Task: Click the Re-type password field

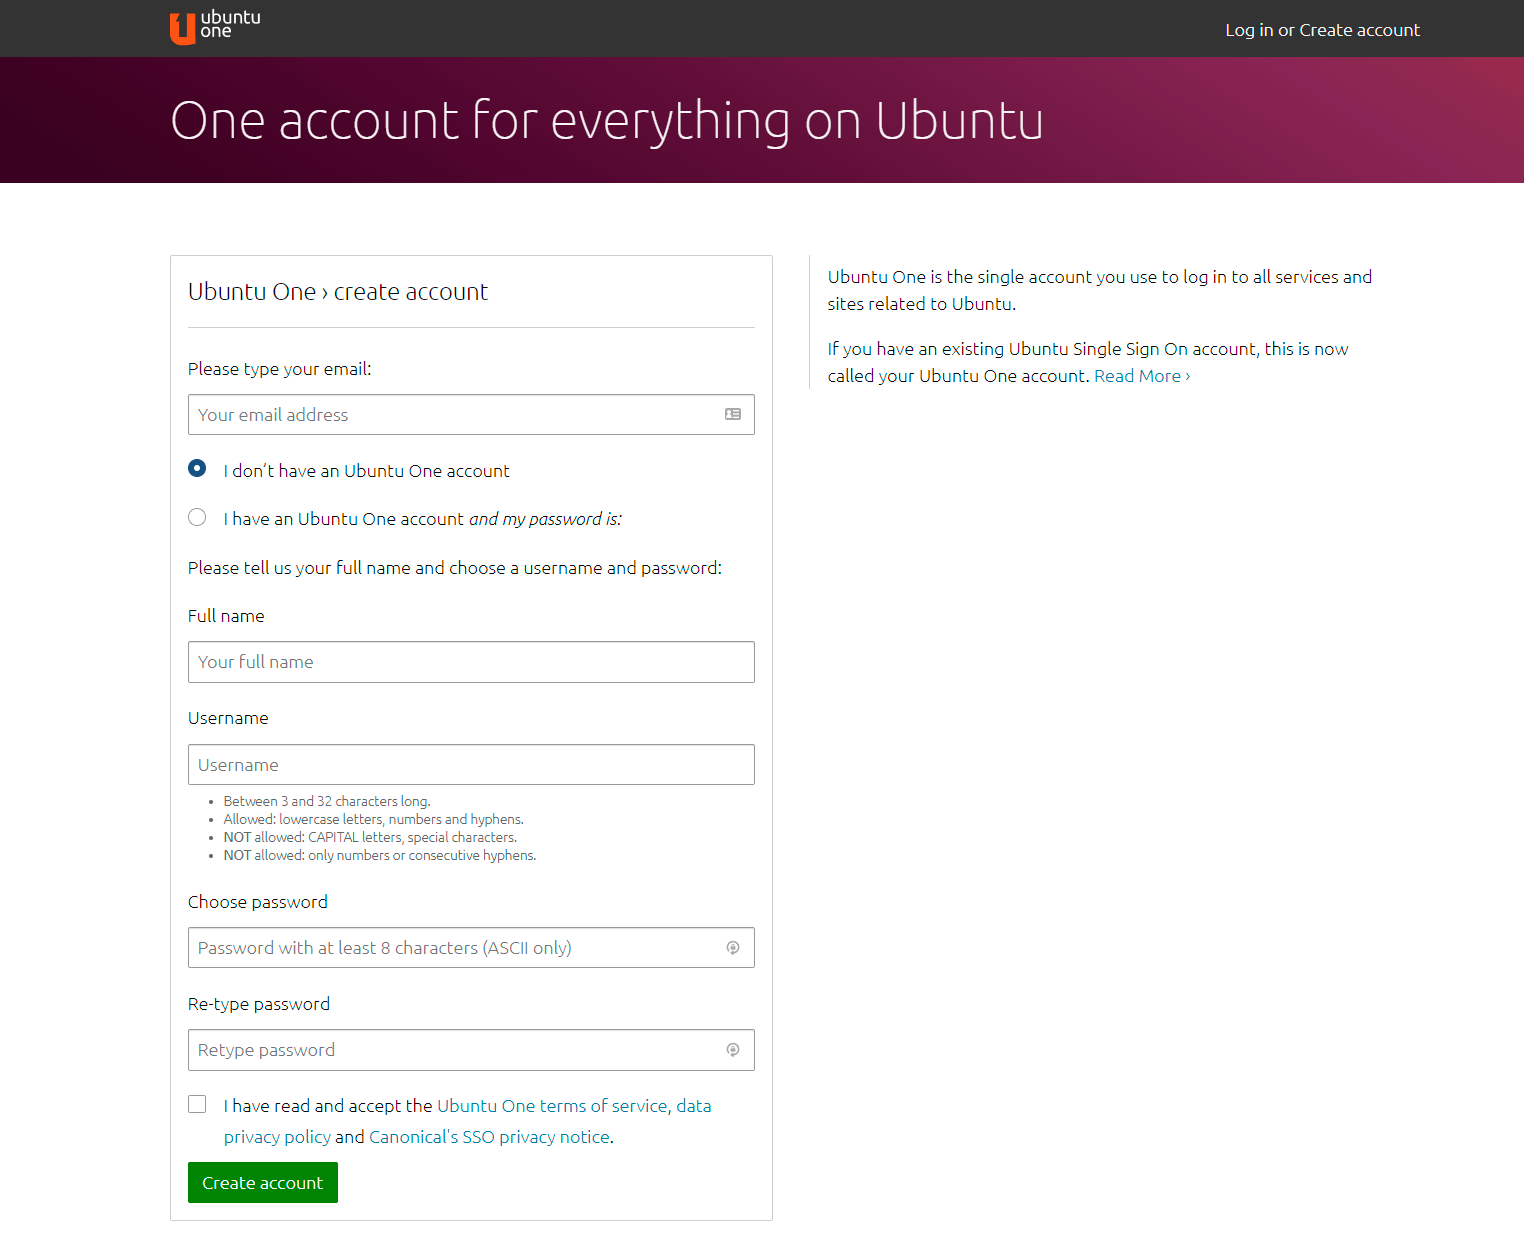Action: pyautogui.click(x=455, y=1050)
